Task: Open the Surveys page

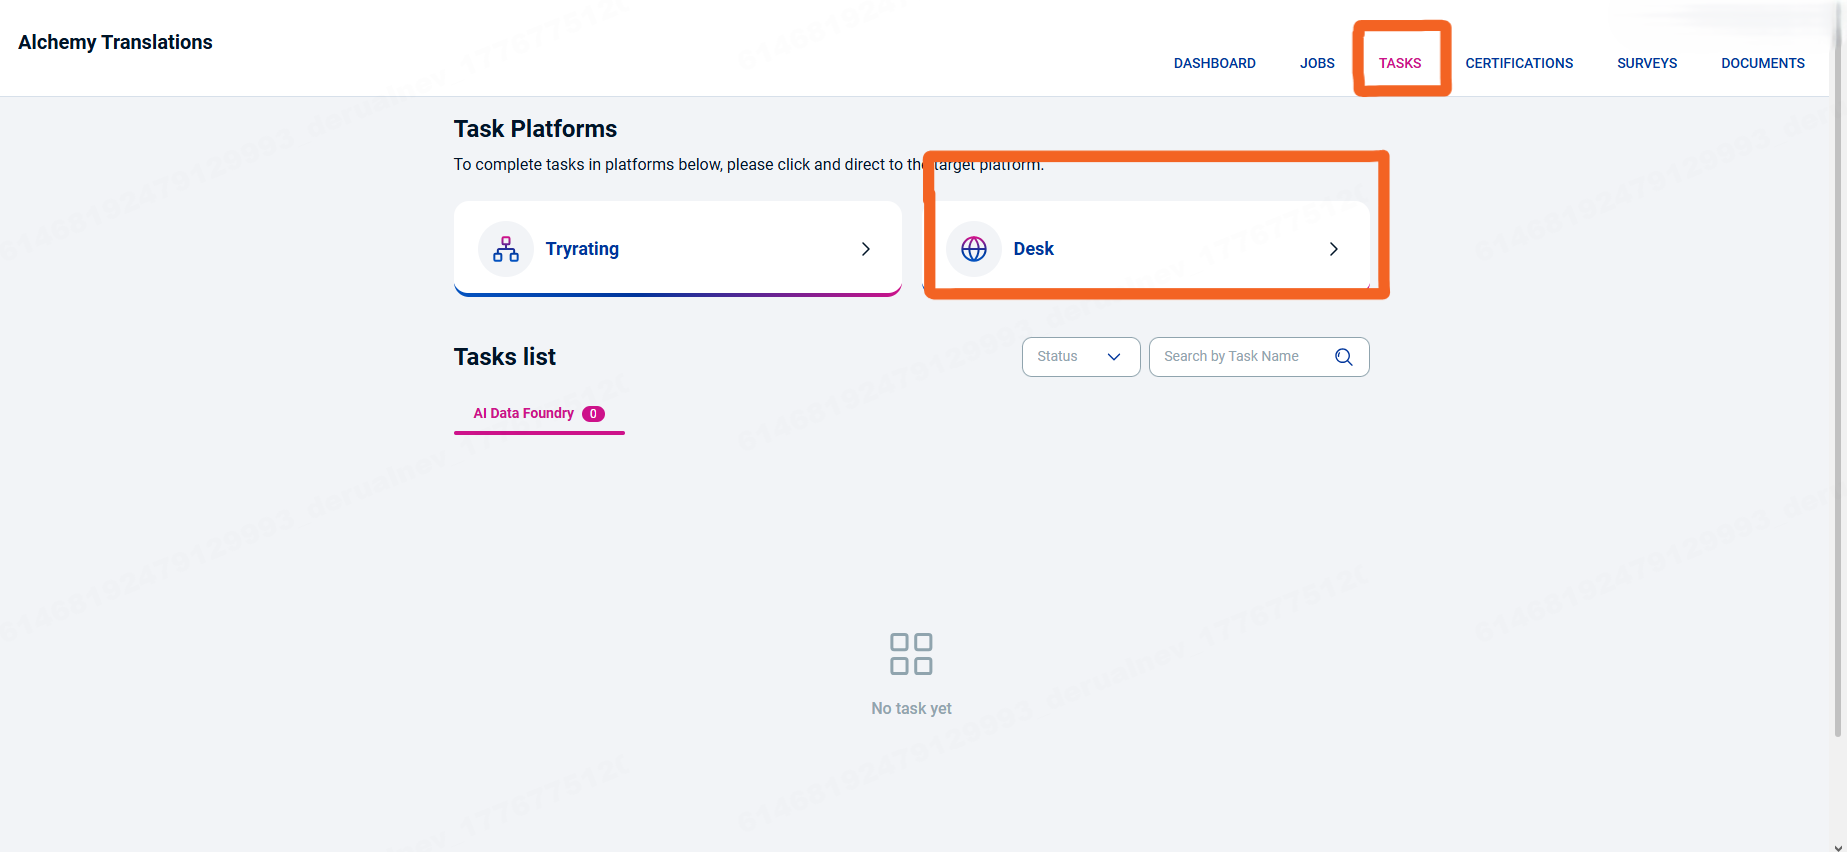Action: tap(1646, 63)
